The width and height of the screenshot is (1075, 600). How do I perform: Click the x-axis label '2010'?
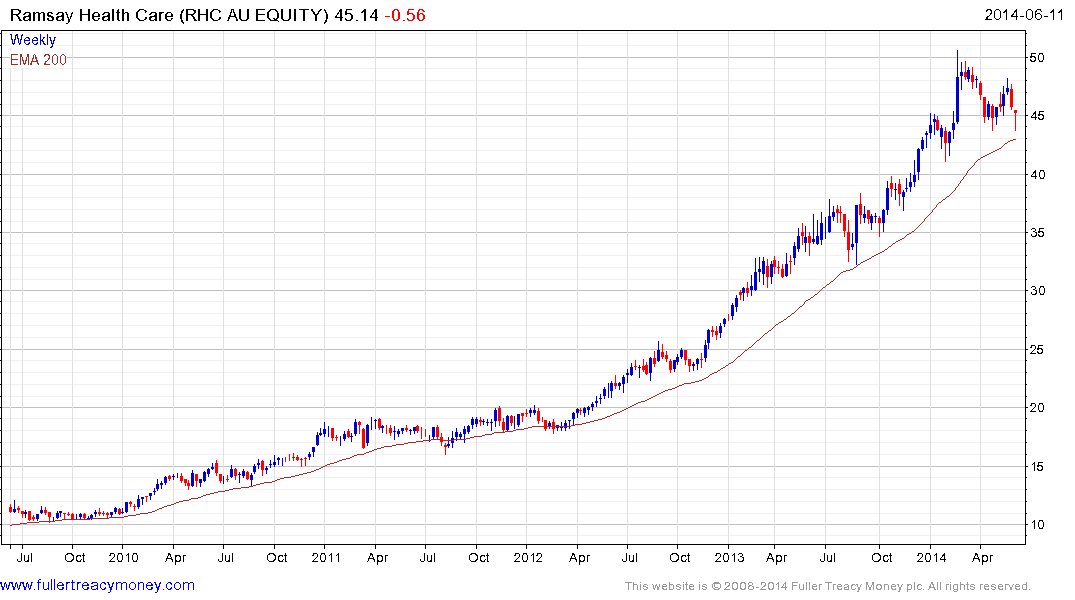(x=124, y=557)
